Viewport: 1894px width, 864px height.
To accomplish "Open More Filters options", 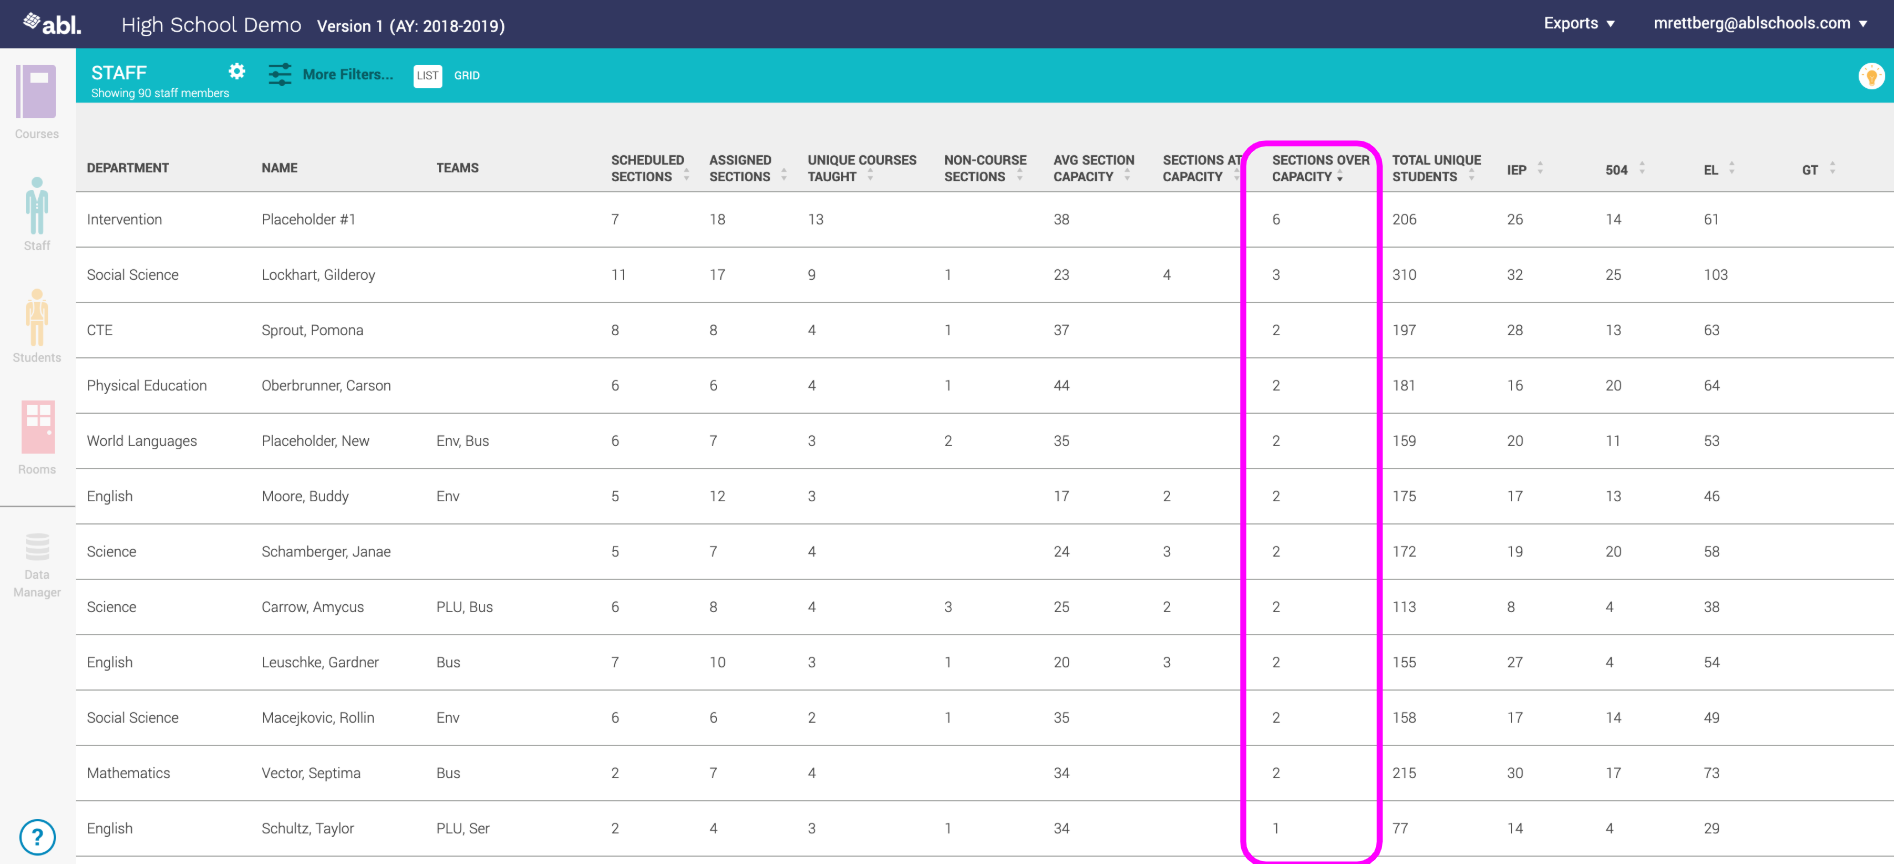I will tap(331, 75).
